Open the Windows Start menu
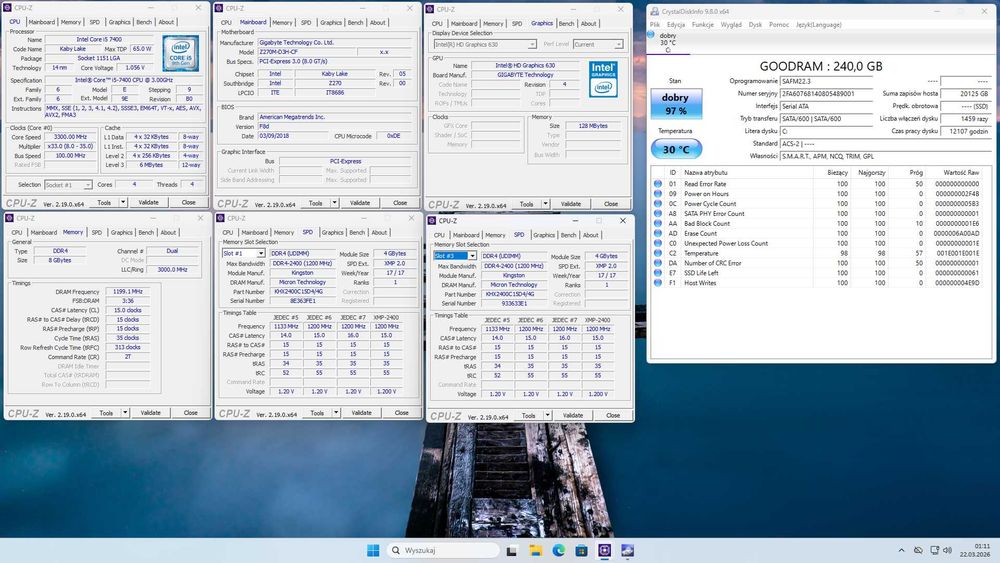The image size is (1000, 563). pos(373,550)
